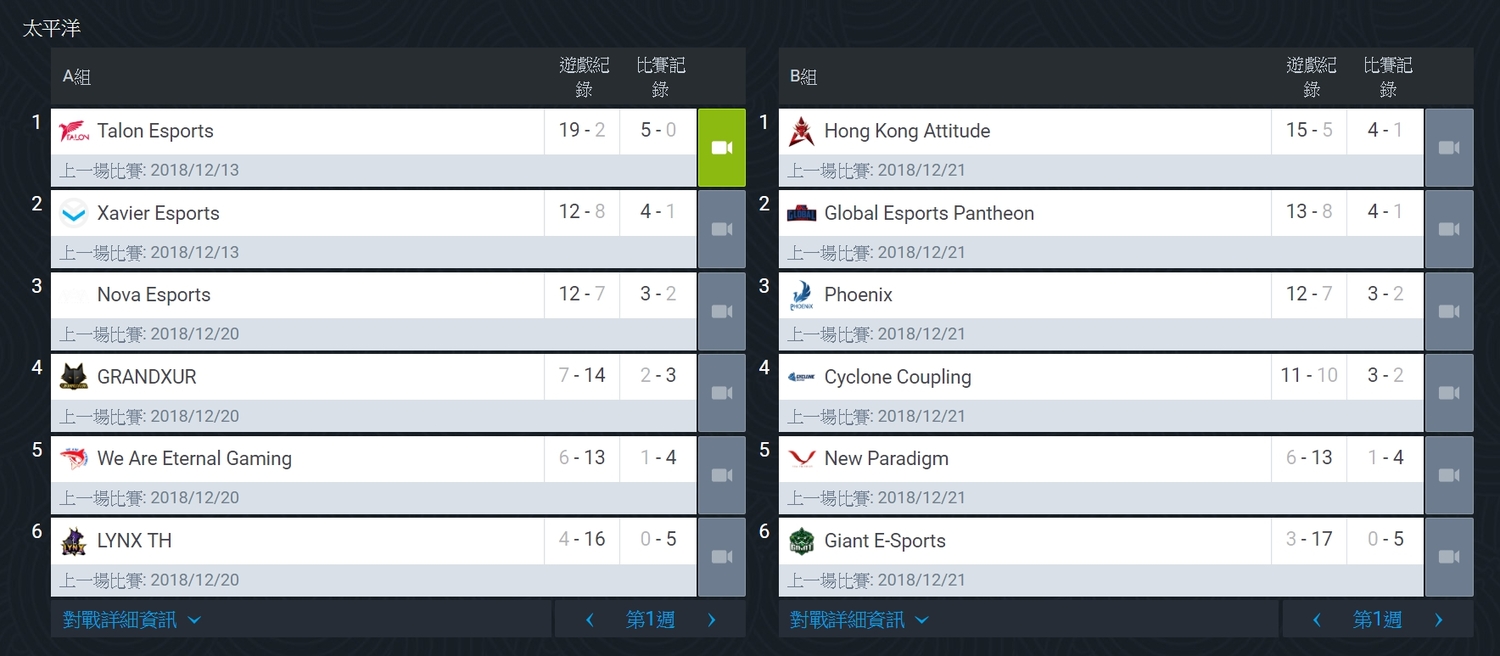Image resolution: width=1500 pixels, height=656 pixels.
Task: Click the video camera icon beside GRANDXUR
Action: click(x=722, y=394)
